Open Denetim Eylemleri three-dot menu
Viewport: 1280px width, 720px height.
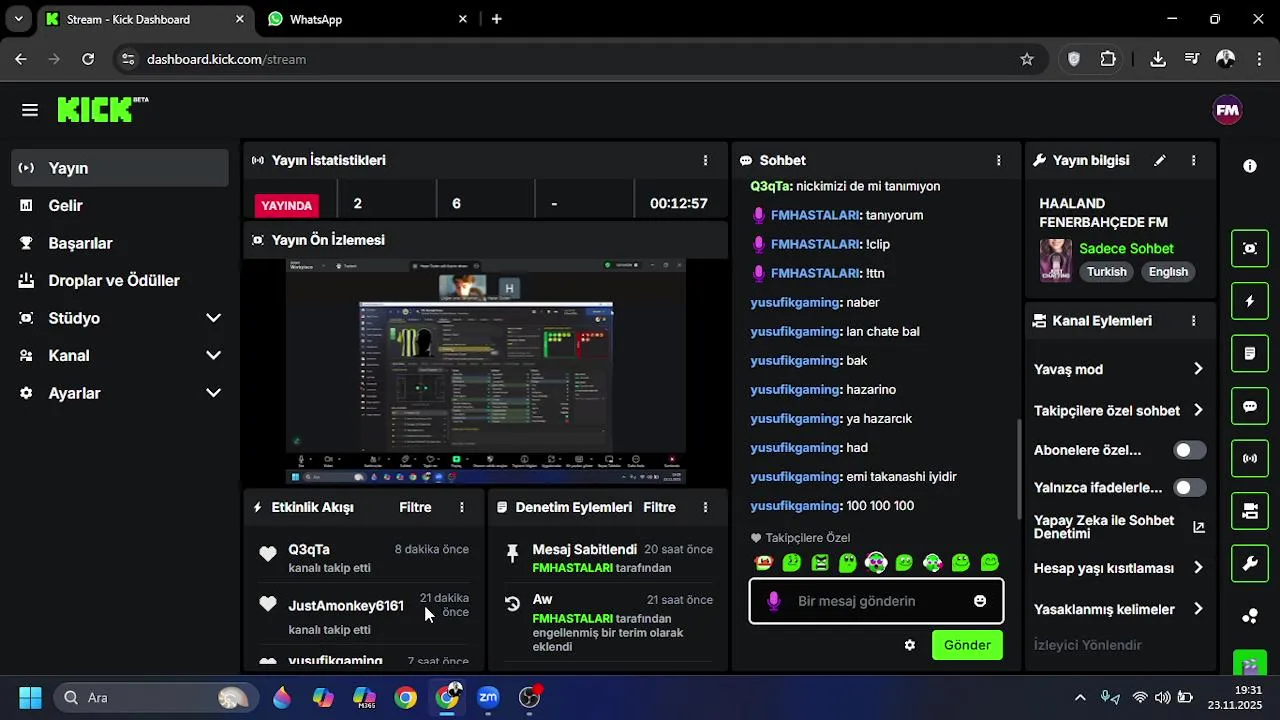tap(705, 507)
